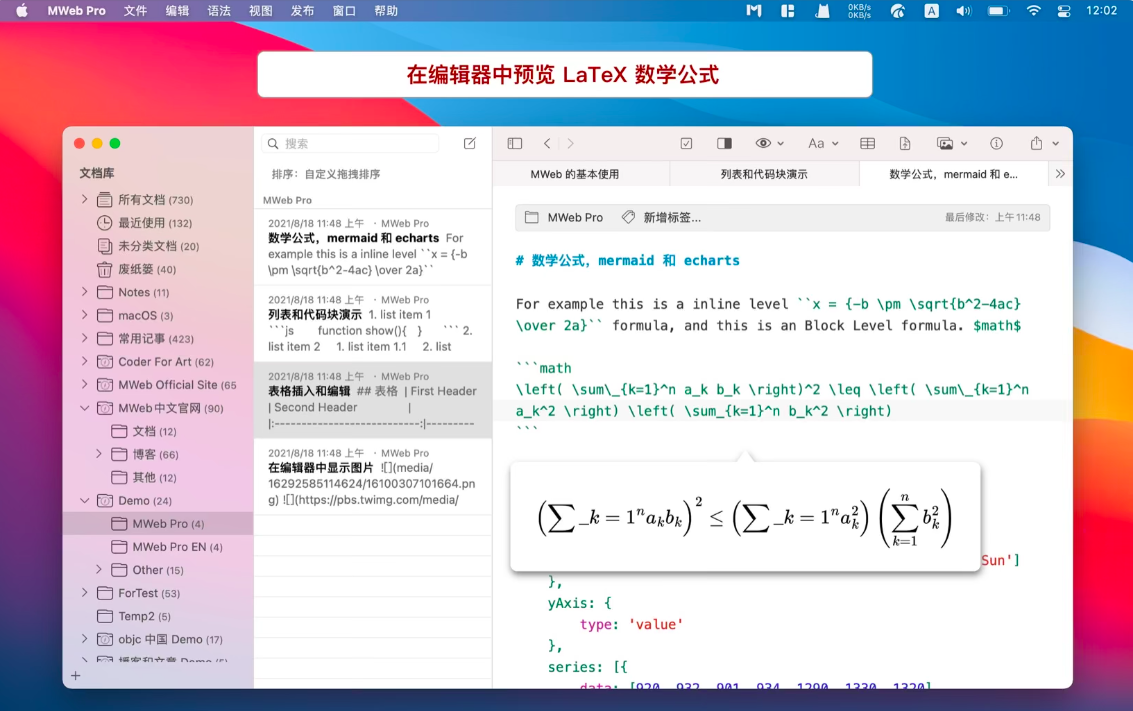Click the 新增标签 tag field
The height and width of the screenshot is (711, 1133).
(x=672, y=217)
